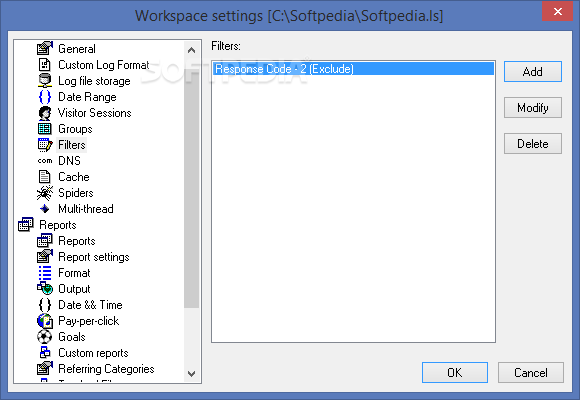The image size is (580, 400).
Task: Select Goals in the tree
Action: pyautogui.click(x=72, y=337)
